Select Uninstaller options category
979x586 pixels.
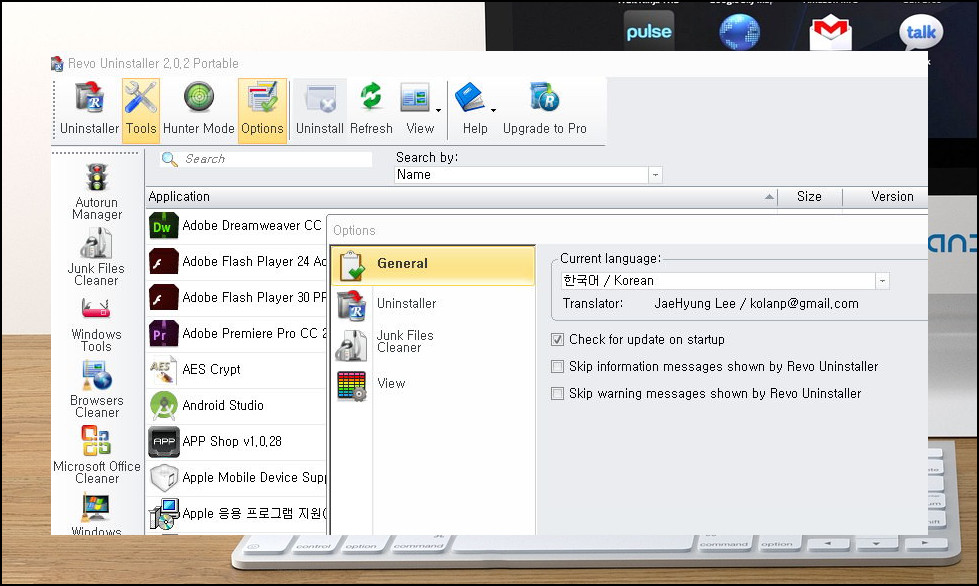click(406, 304)
